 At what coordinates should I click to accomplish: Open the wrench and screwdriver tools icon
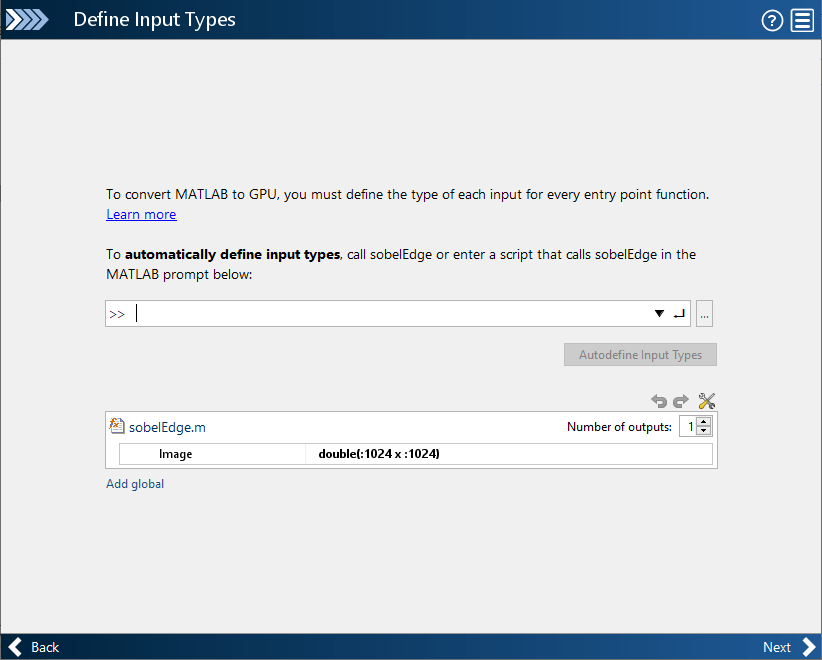tap(706, 401)
